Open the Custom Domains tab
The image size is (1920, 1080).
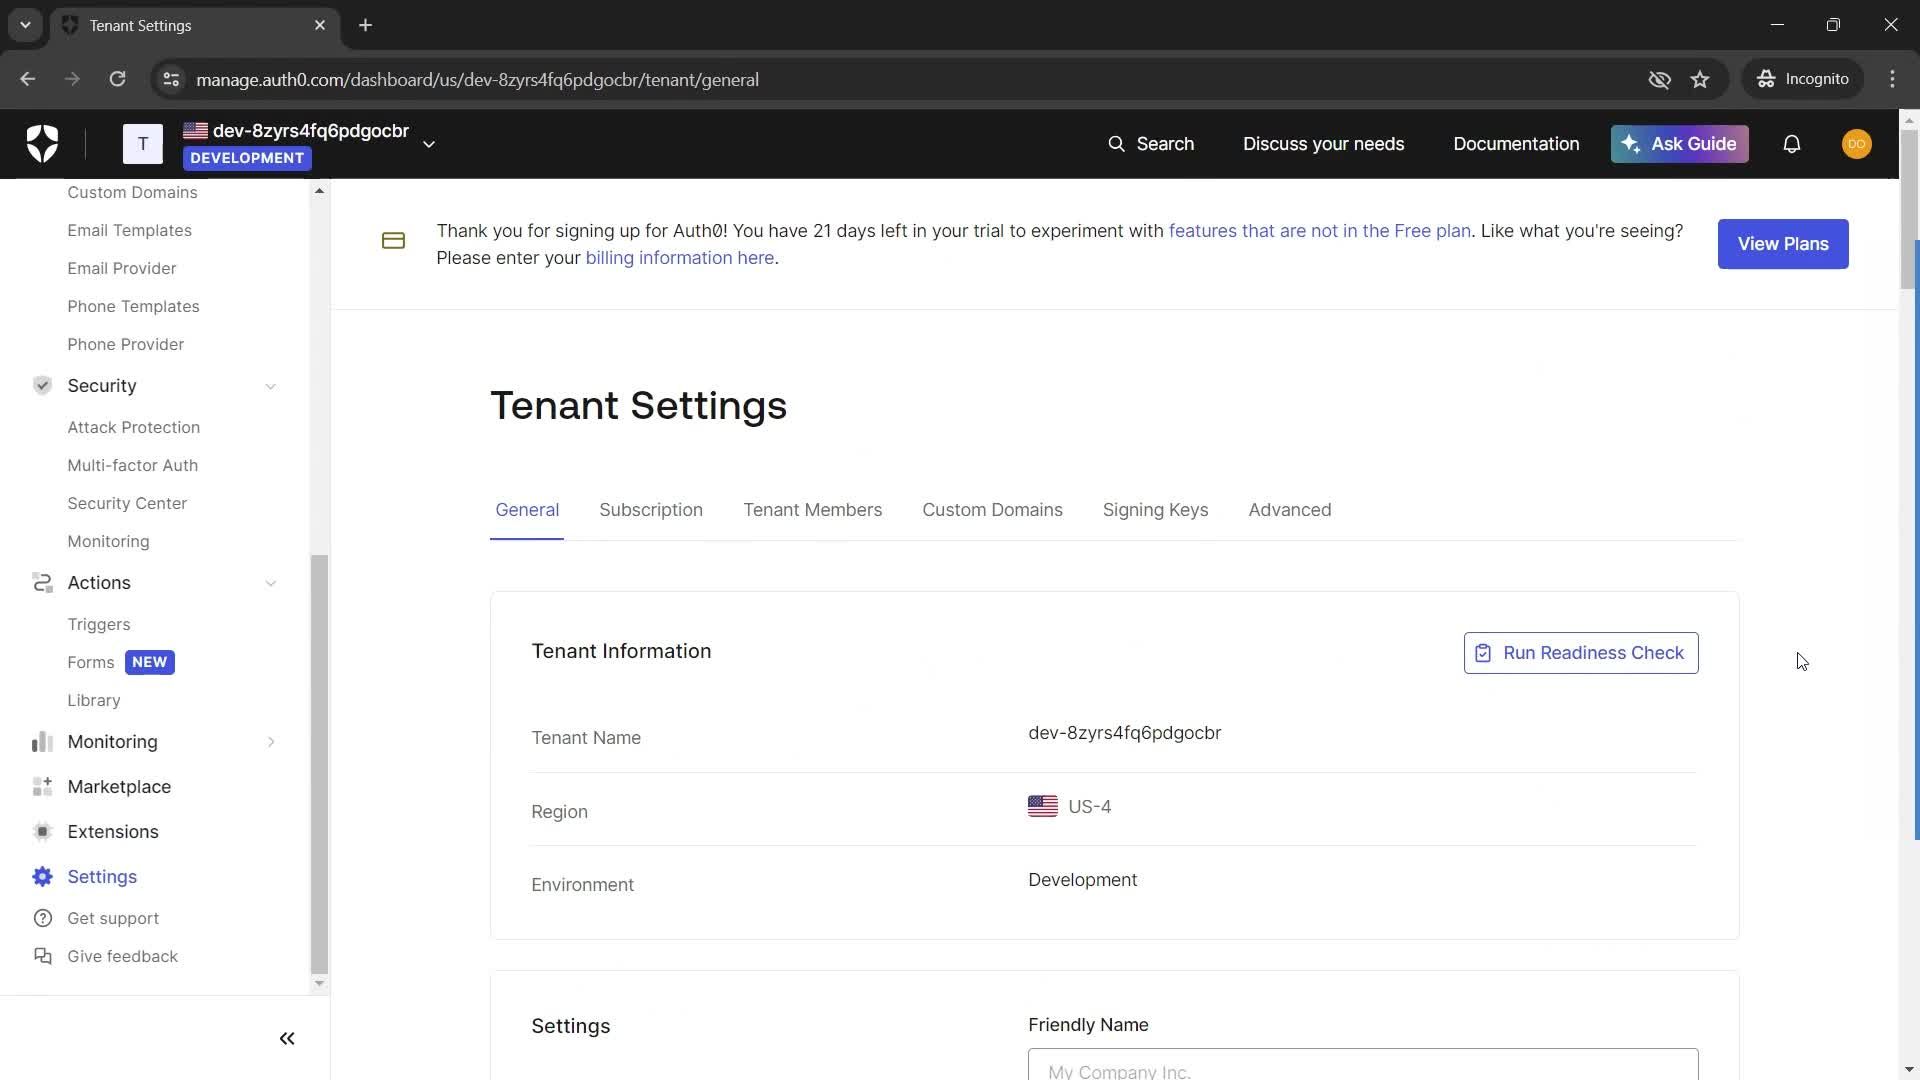(x=992, y=510)
